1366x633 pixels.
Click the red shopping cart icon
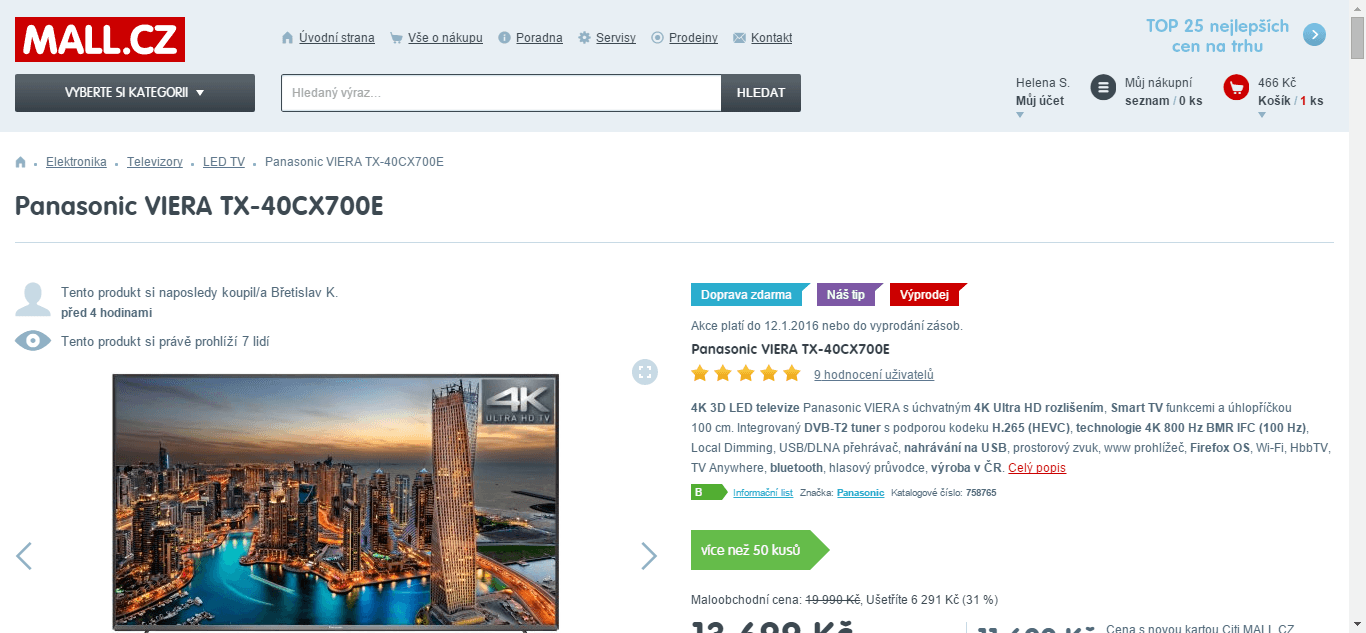pyautogui.click(x=1236, y=87)
